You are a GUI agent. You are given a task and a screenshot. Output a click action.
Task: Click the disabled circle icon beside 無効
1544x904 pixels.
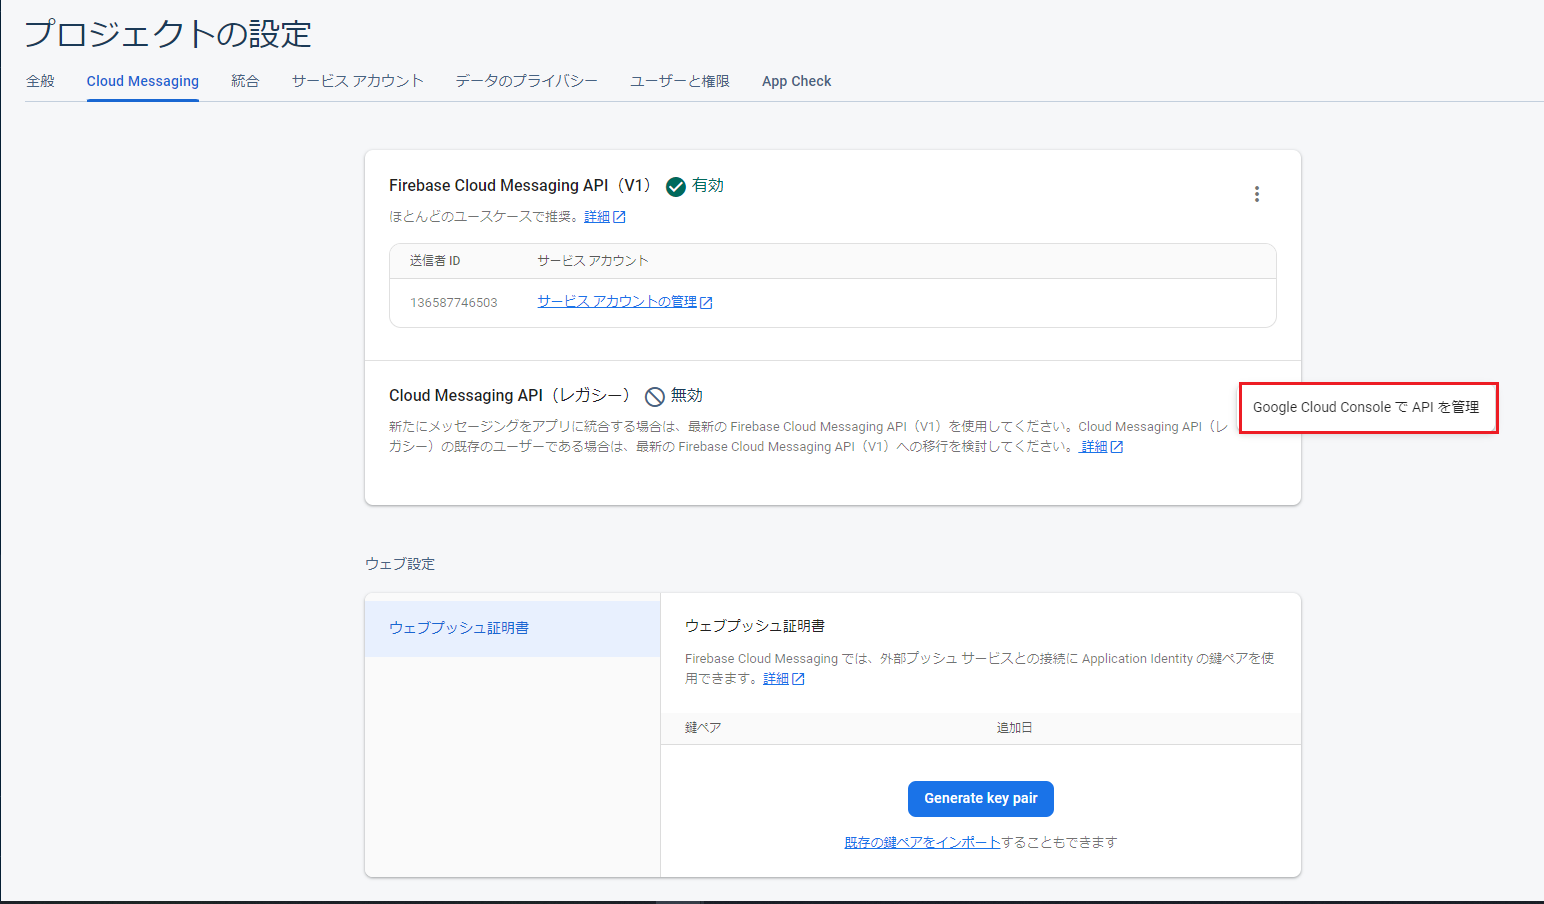[655, 396]
